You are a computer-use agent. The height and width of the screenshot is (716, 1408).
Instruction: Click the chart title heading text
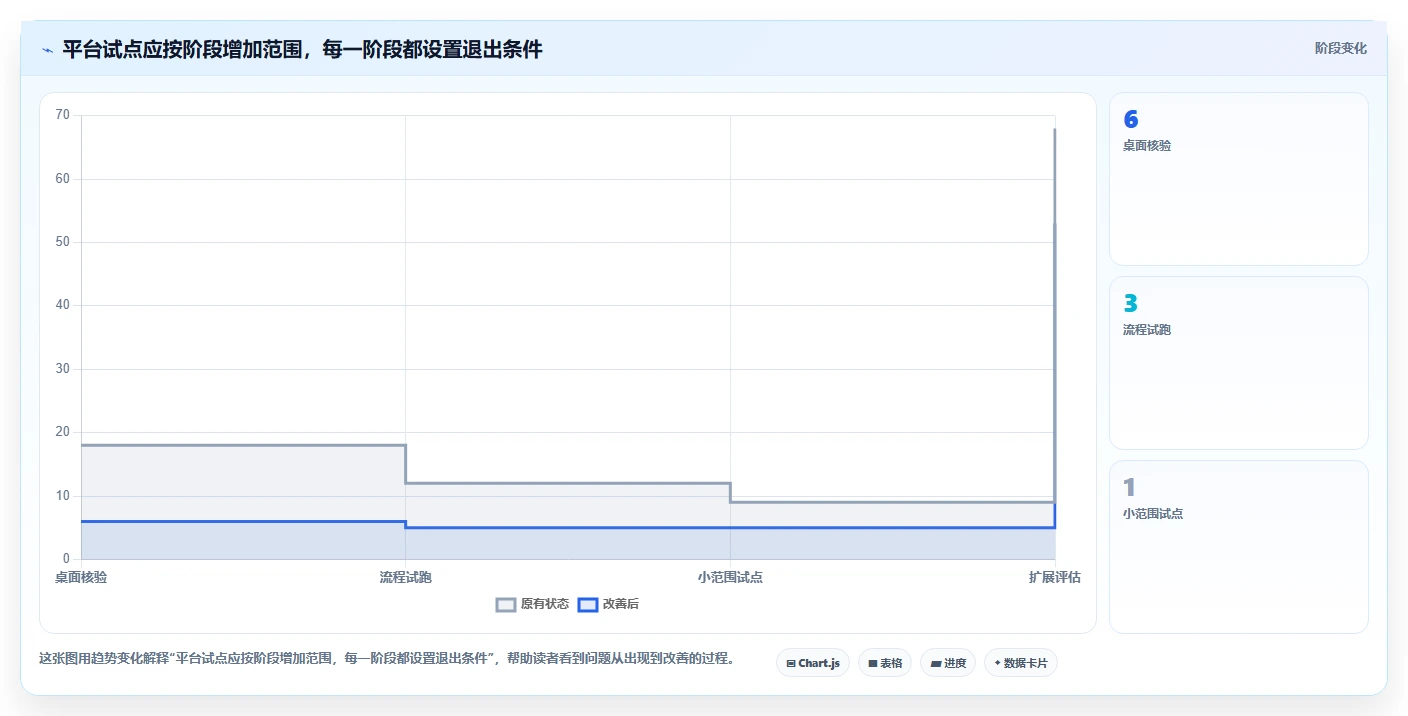pos(302,49)
